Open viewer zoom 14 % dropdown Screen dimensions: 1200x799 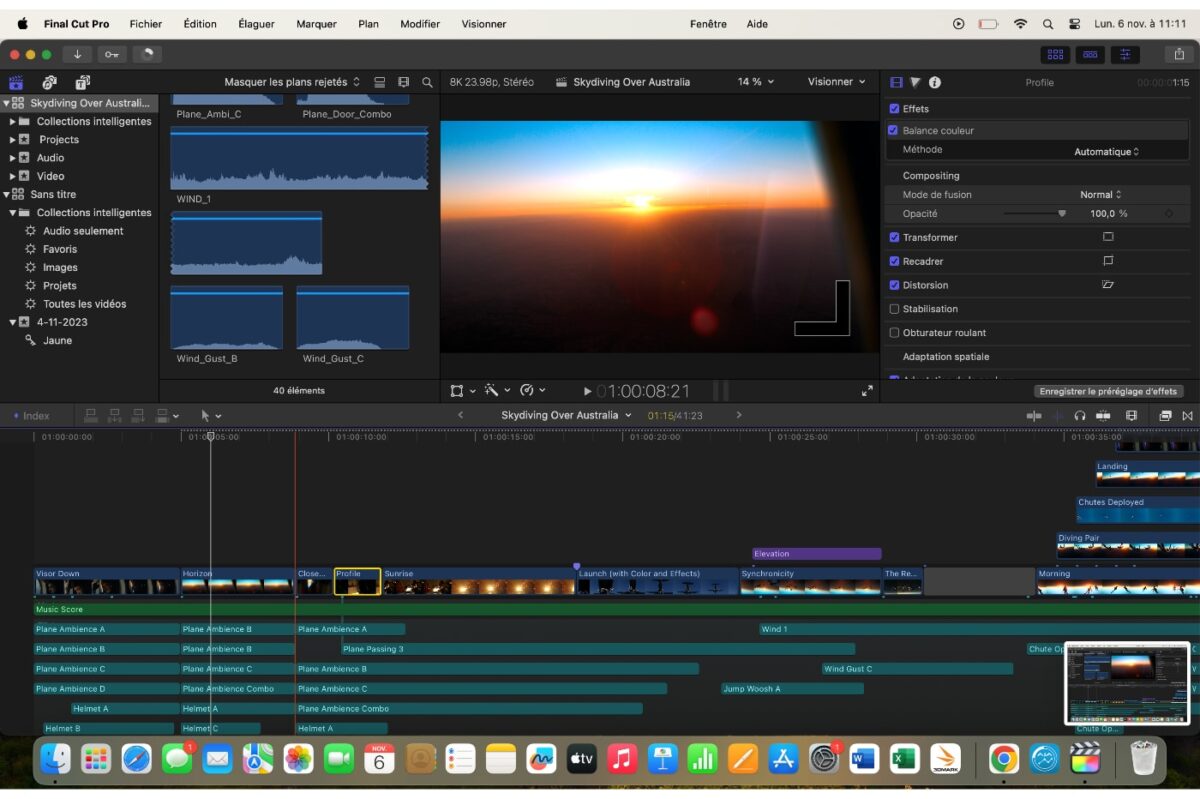(x=756, y=82)
